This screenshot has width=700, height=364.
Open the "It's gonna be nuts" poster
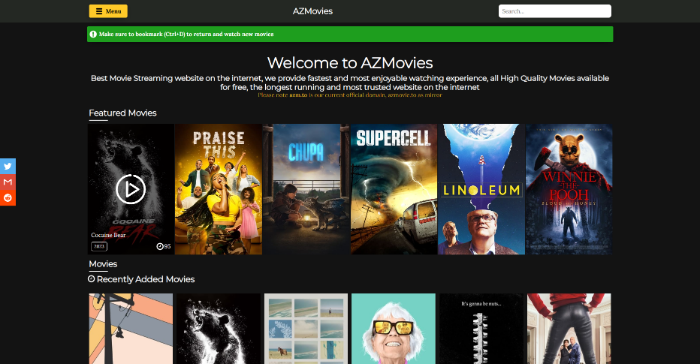point(481,329)
